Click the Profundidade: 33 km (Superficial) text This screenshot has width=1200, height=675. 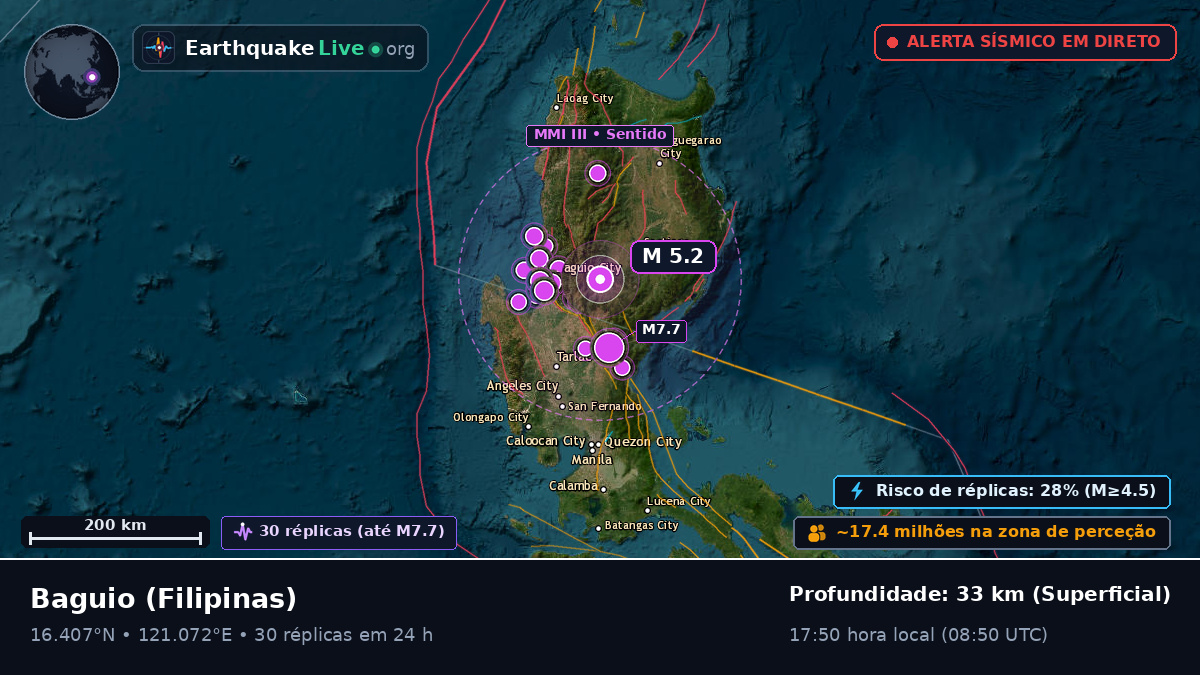(x=980, y=595)
